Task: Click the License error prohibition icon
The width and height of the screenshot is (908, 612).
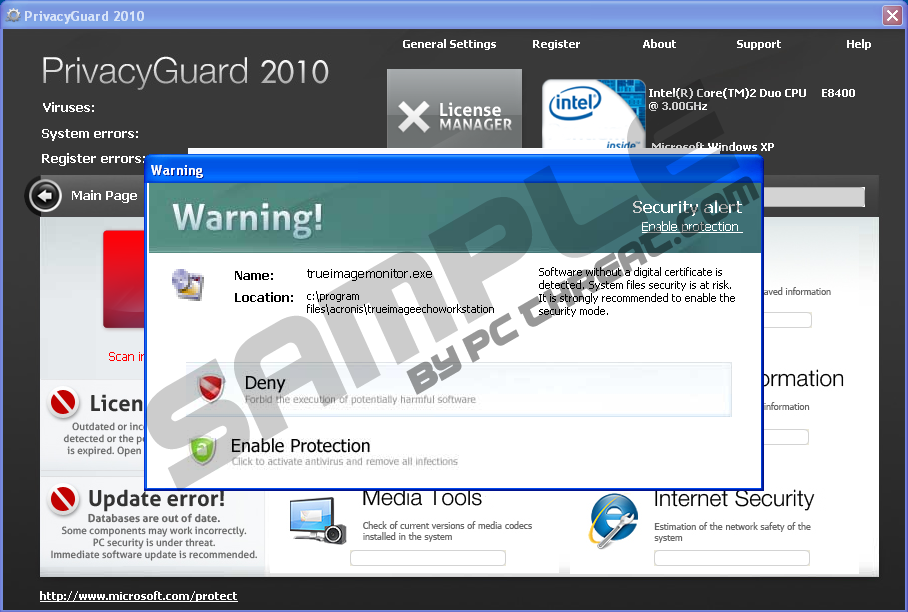Action: [x=63, y=402]
